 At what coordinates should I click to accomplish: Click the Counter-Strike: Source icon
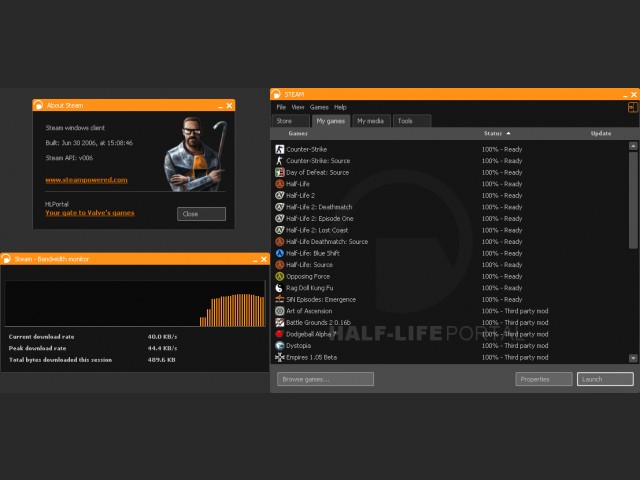pos(280,161)
